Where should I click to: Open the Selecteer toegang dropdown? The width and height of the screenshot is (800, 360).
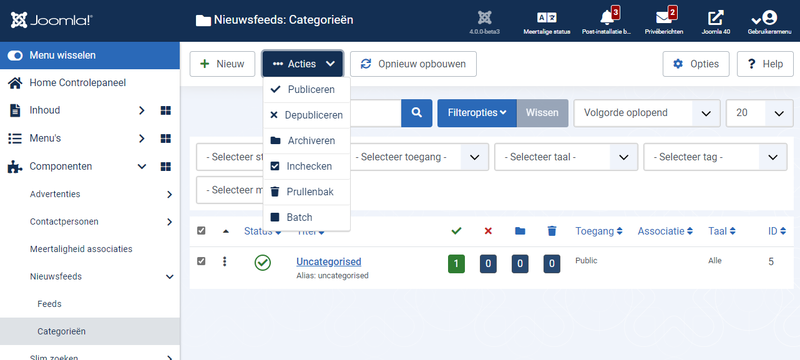click(x=418, y=157)
